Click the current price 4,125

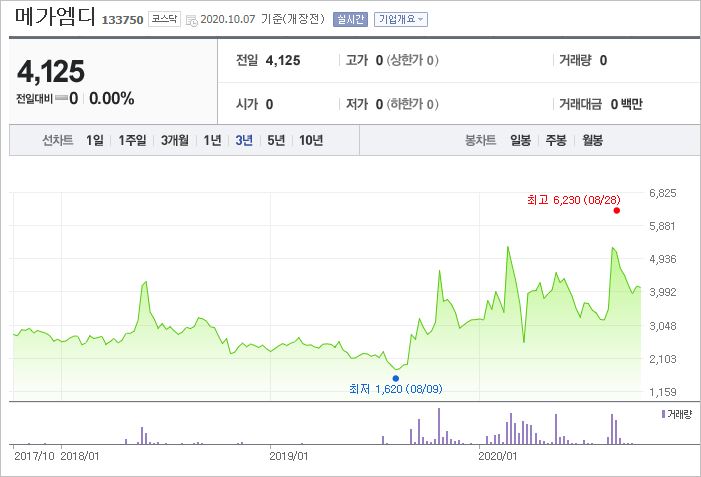[x=51, y=72]
